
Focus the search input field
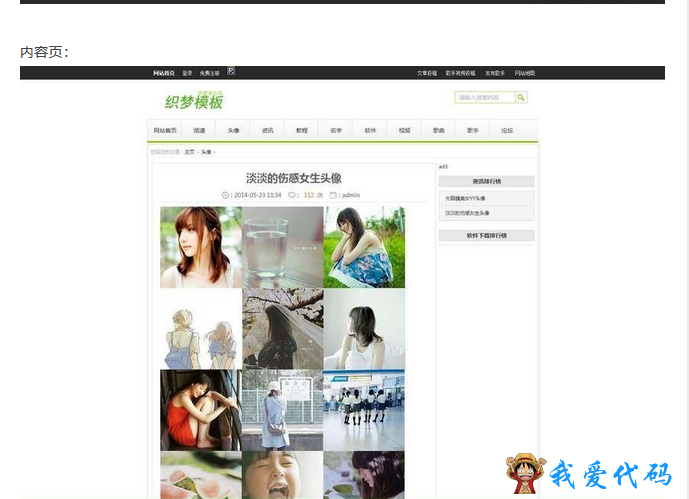tap(485, 98)
